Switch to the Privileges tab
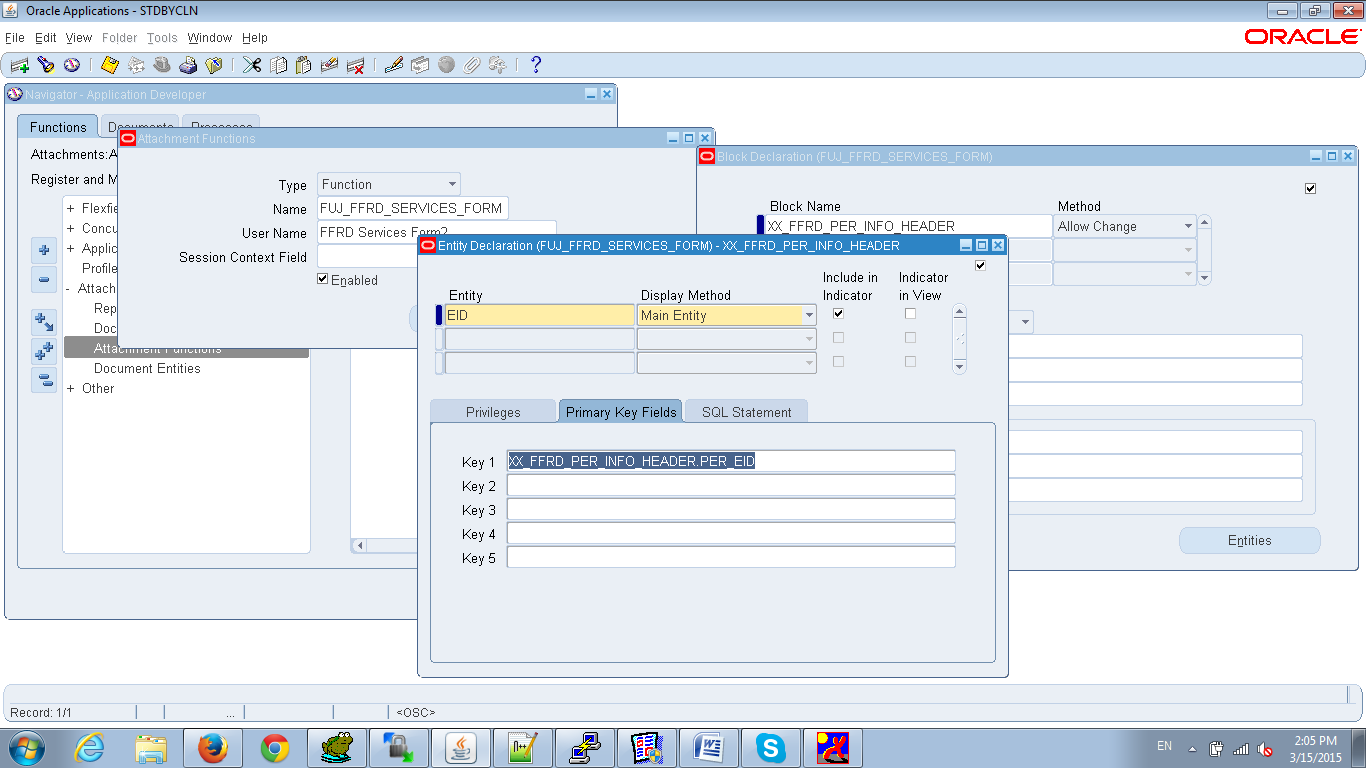This screenshot has height=768, width=1366. [493, 412]
